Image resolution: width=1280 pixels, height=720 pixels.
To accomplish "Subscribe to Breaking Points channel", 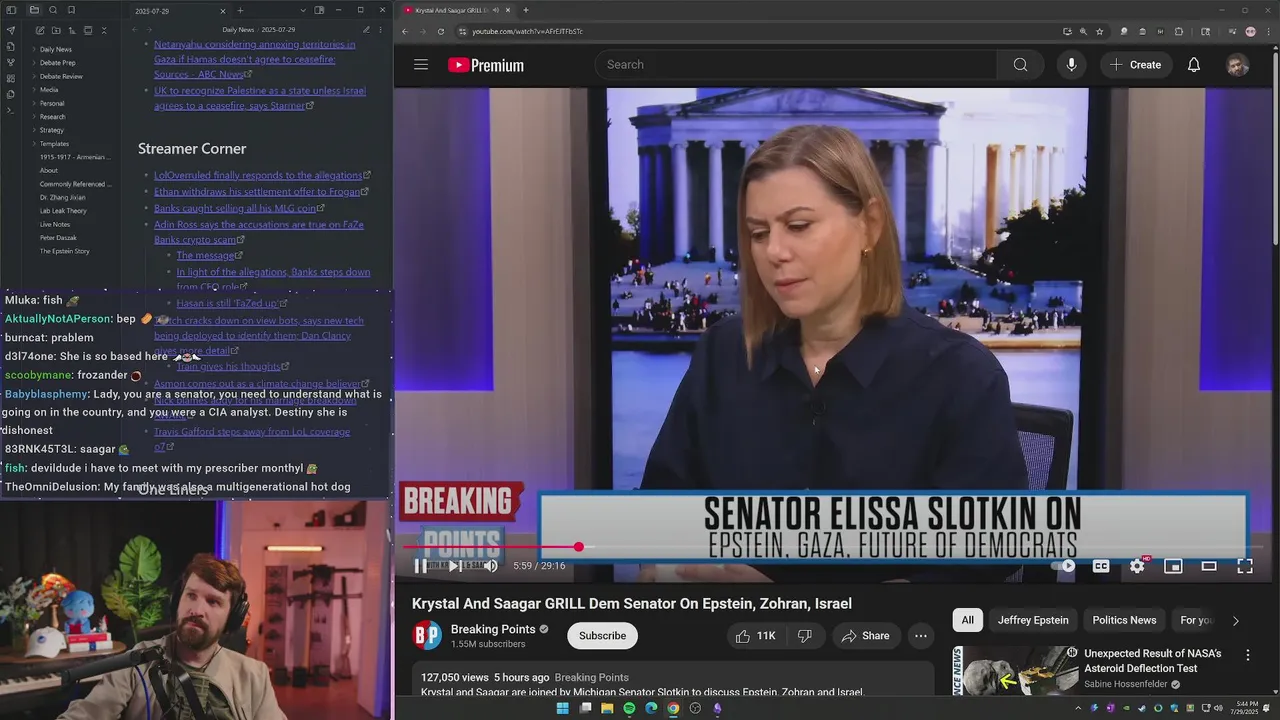I will (x=602, y=636).
